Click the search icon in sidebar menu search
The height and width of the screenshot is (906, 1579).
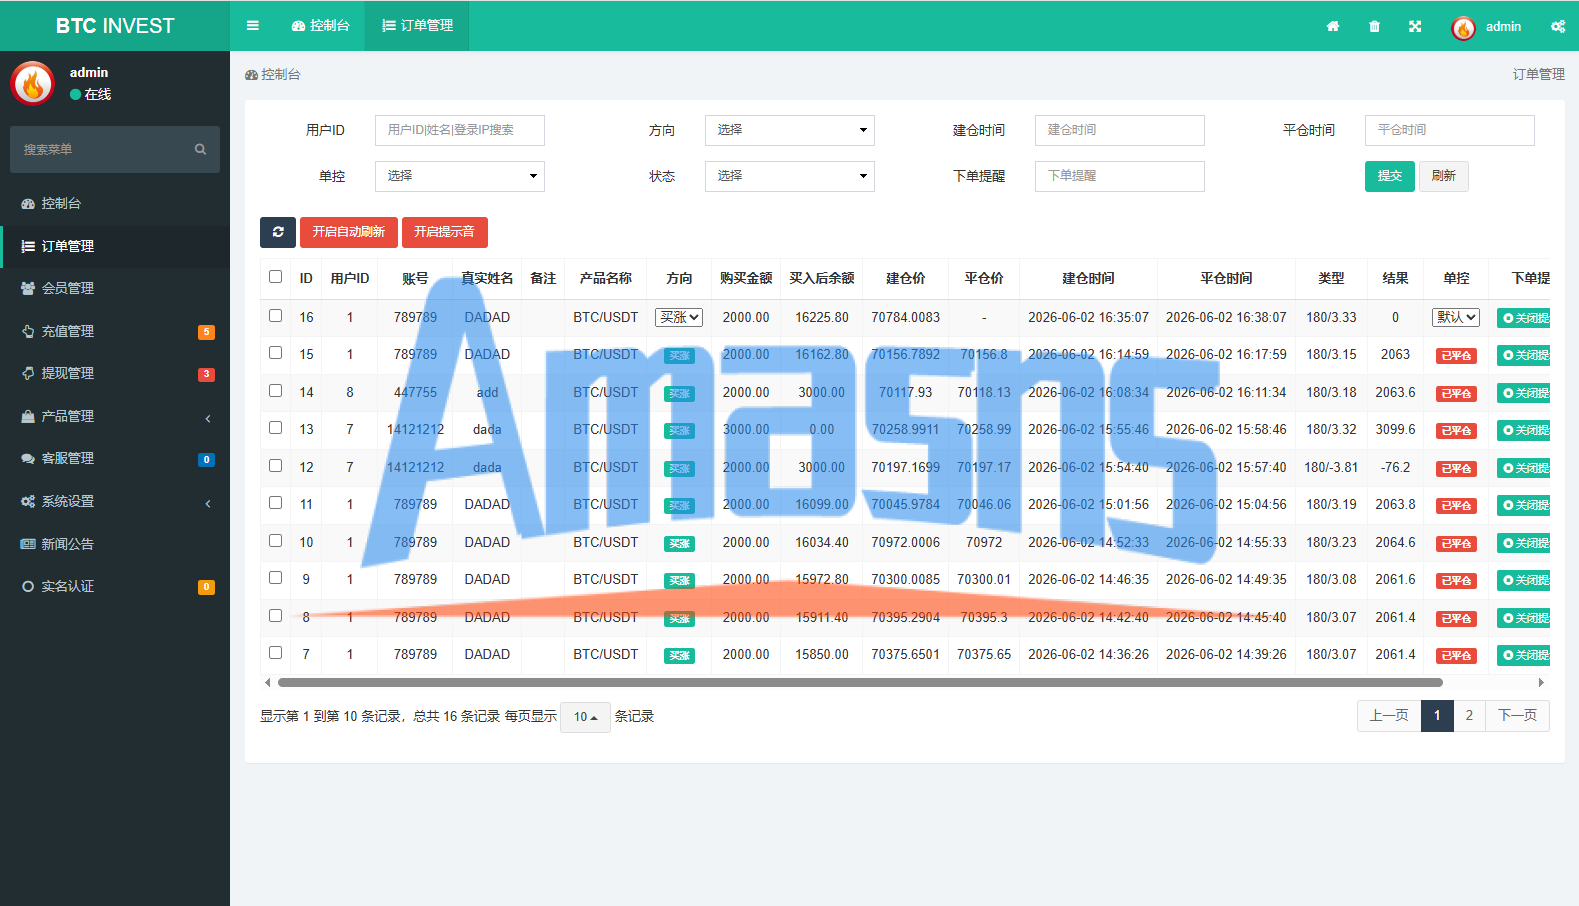click(200, 150)
